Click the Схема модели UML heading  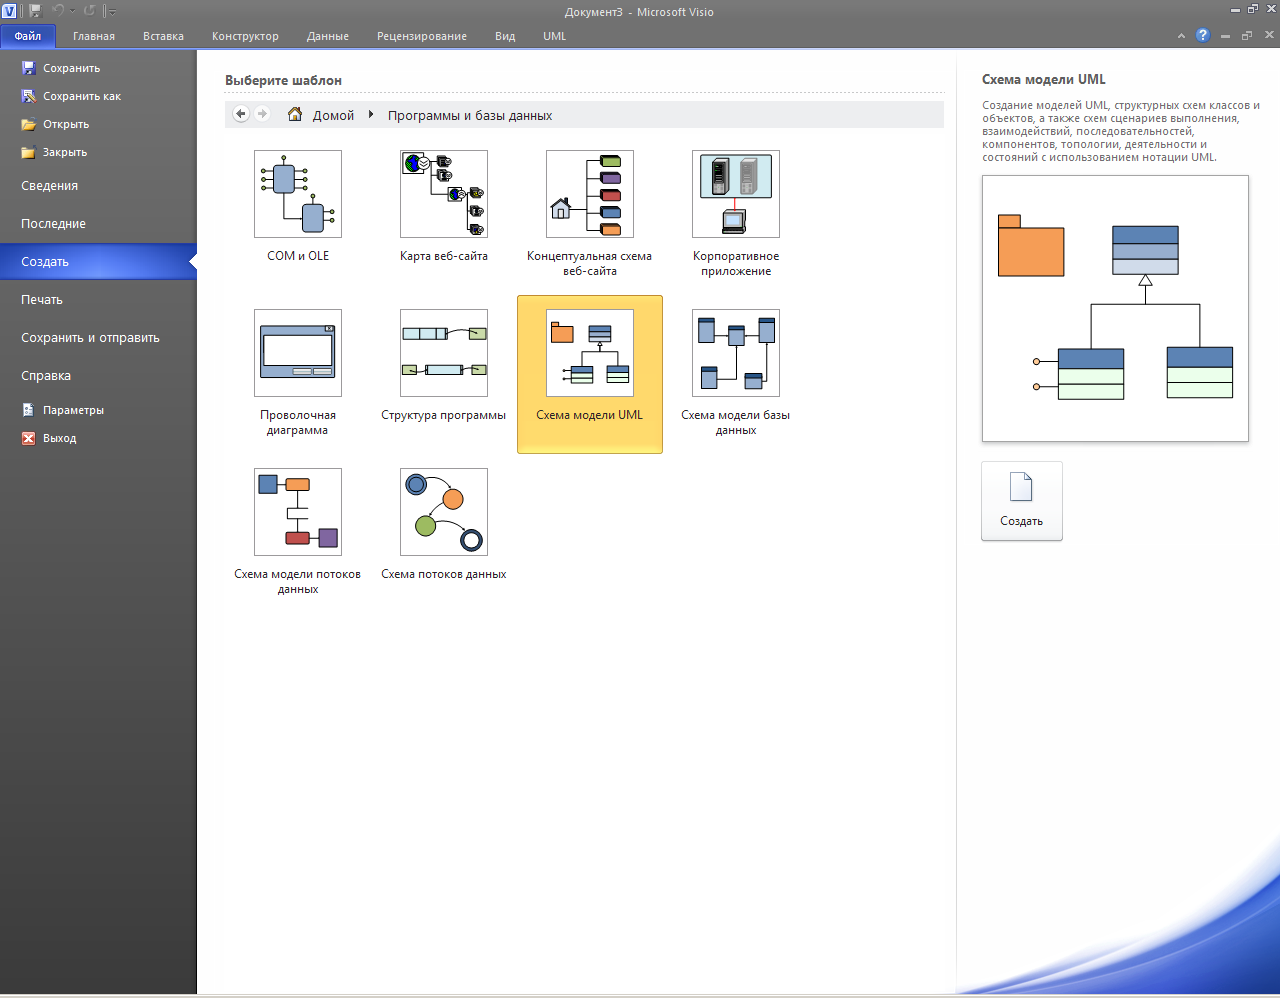(x=1044, y=79)
